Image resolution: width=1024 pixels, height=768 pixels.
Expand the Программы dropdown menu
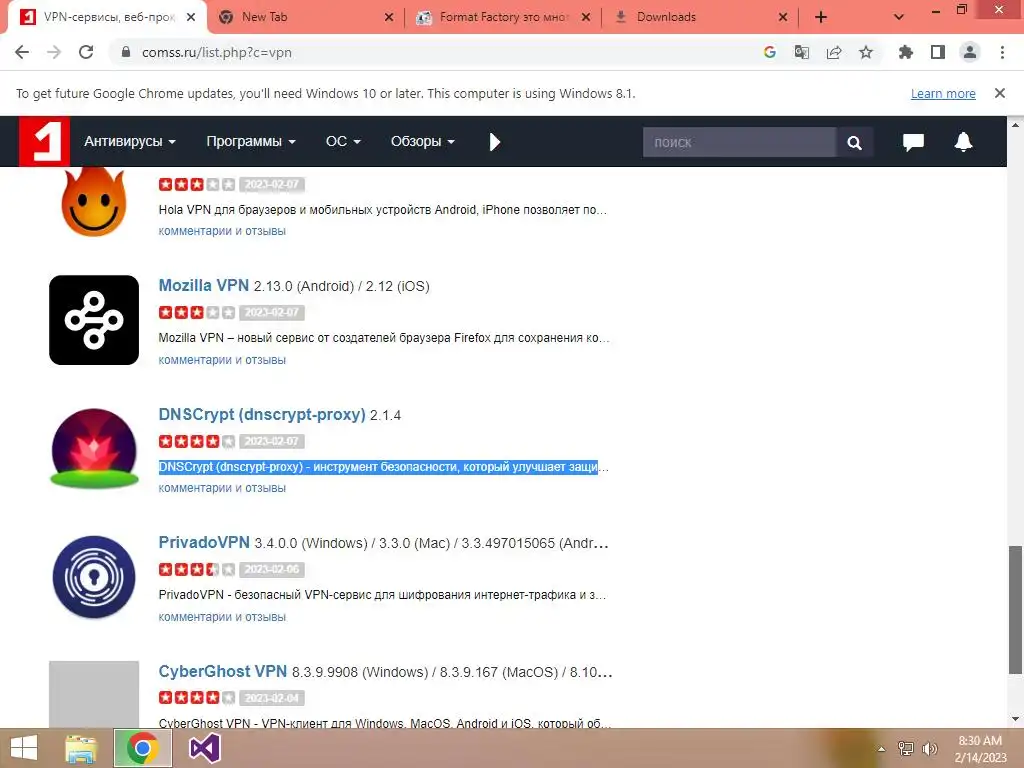[251, 141]
